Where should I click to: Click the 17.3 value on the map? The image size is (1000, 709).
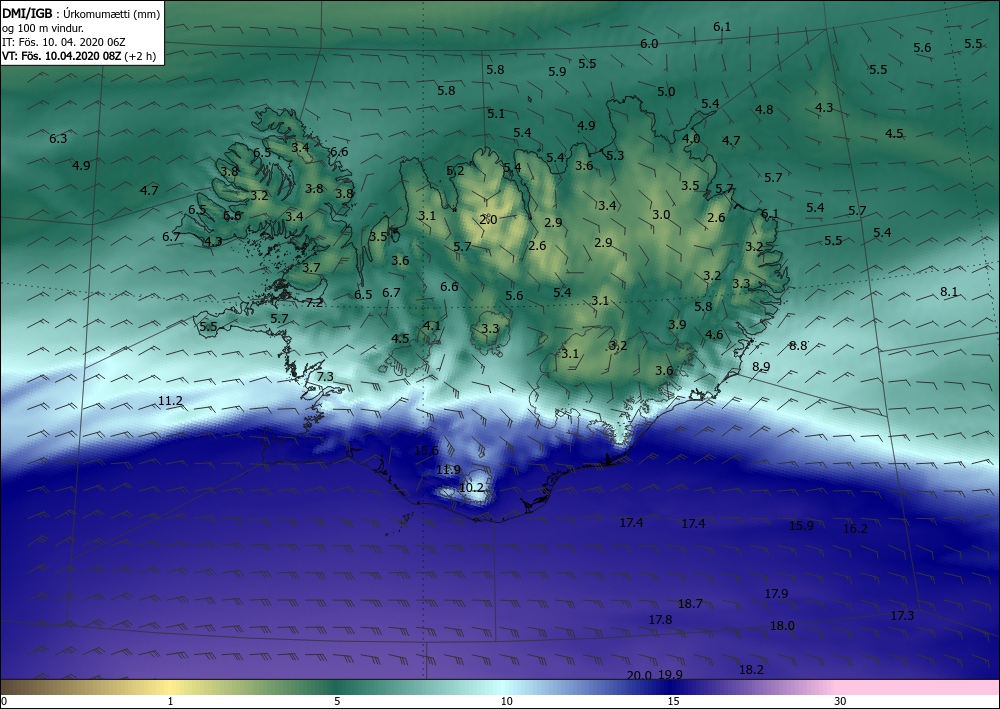point(902,616)
